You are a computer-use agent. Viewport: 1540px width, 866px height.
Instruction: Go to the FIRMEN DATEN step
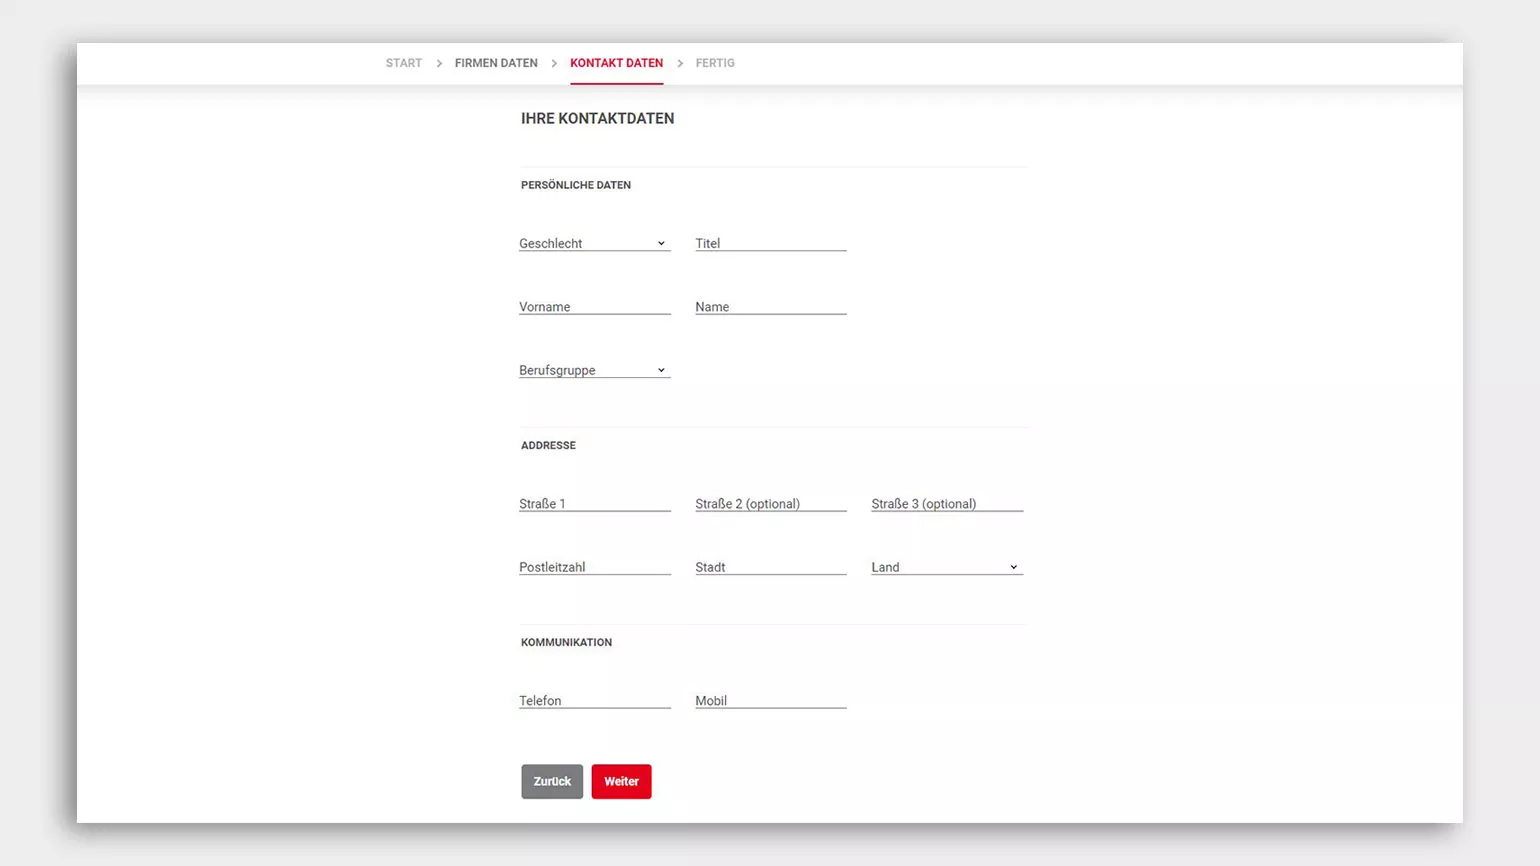tap(496, 63)
